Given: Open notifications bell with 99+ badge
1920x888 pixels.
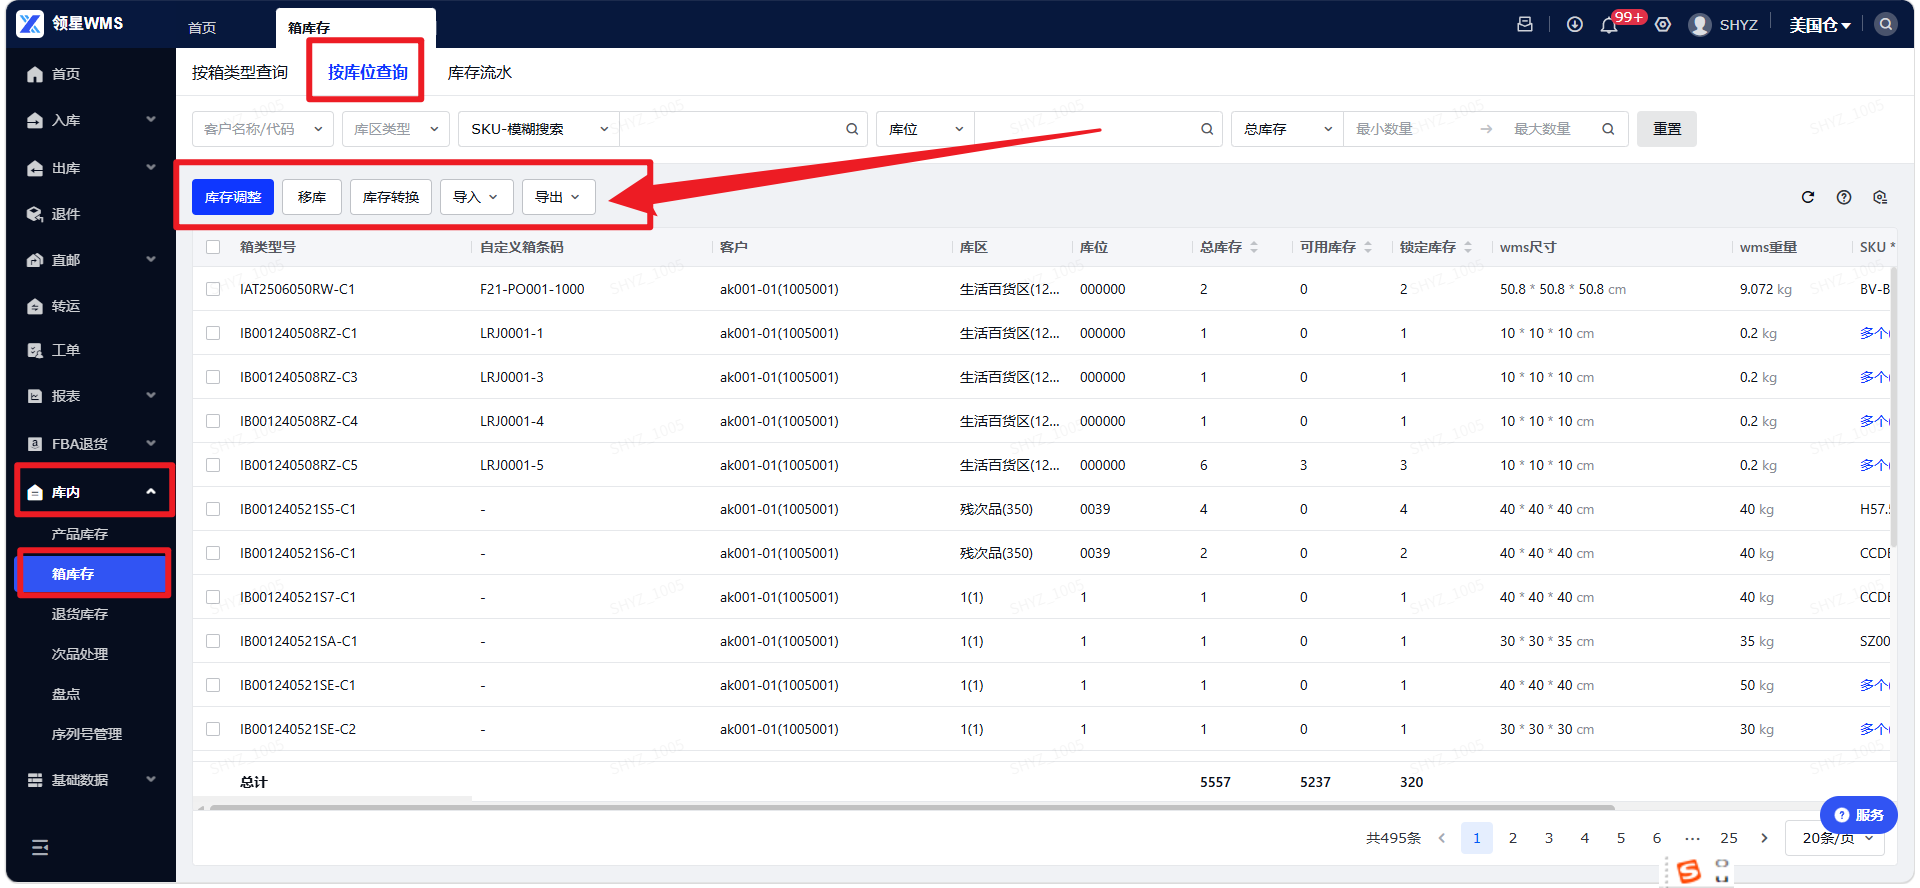Looking at the screenshot, I should (x=1609, y=25).
